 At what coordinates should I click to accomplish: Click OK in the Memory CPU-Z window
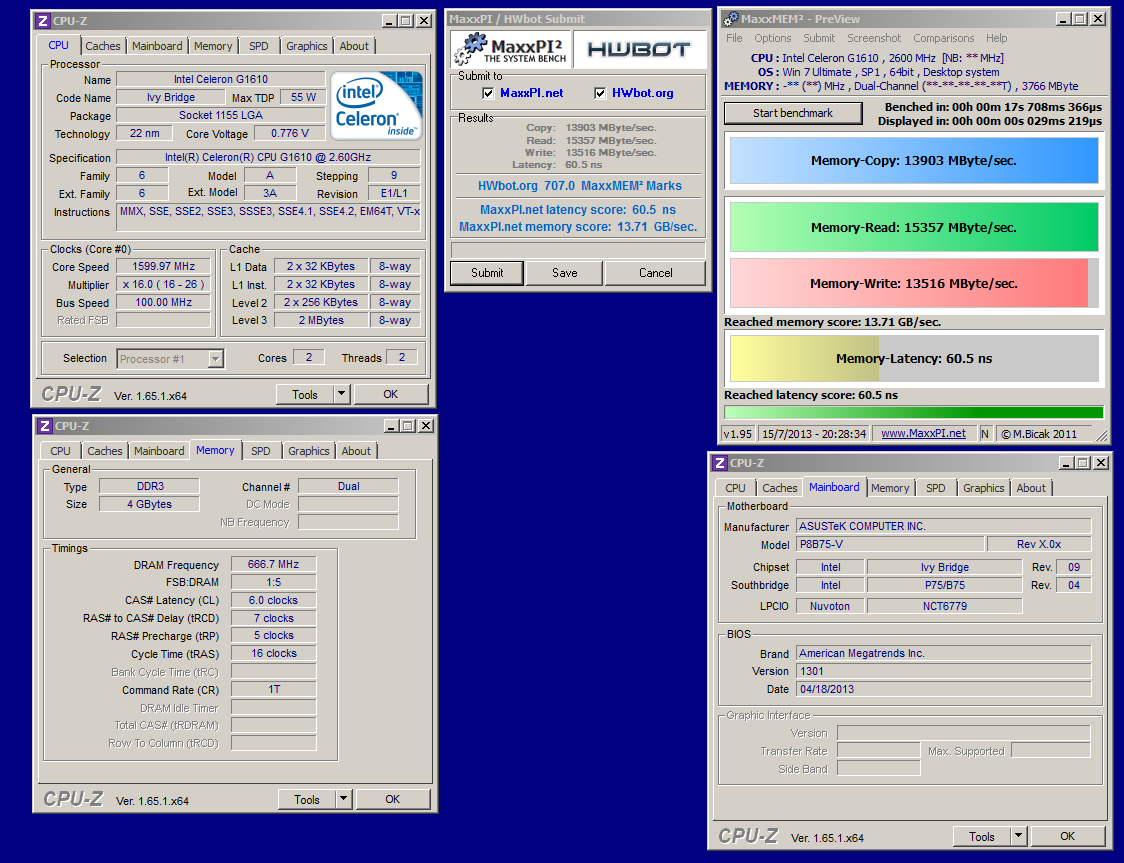(x=393, y=799)
